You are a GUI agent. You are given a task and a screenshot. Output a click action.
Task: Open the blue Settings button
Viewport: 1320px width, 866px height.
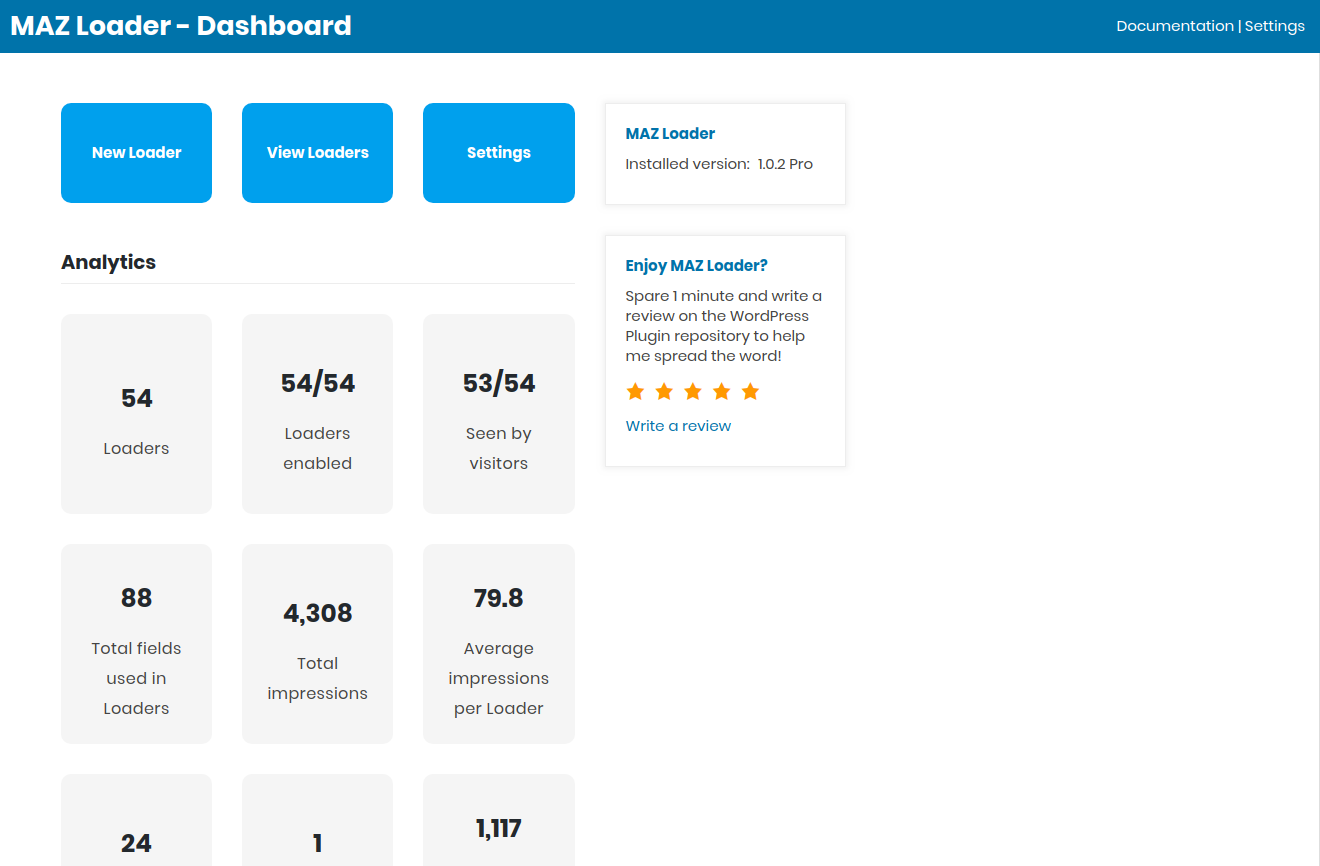tap(499, 153)
